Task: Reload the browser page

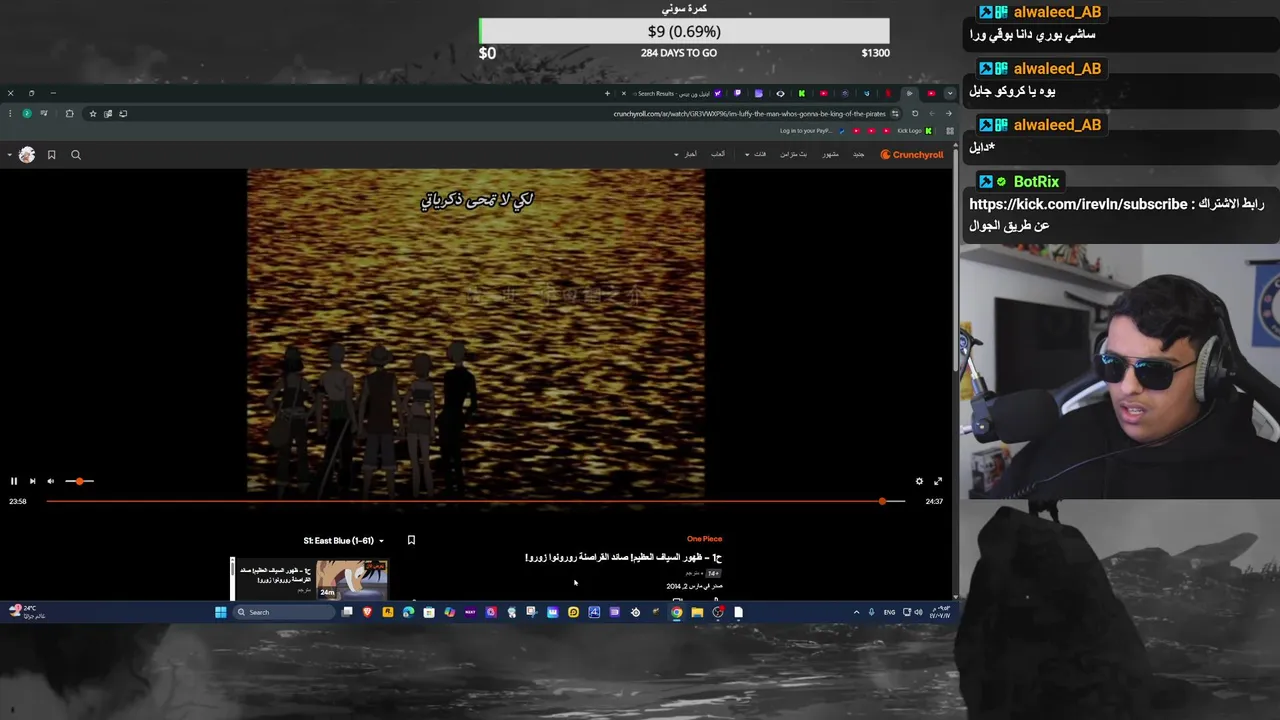Action: click(915, 113)
